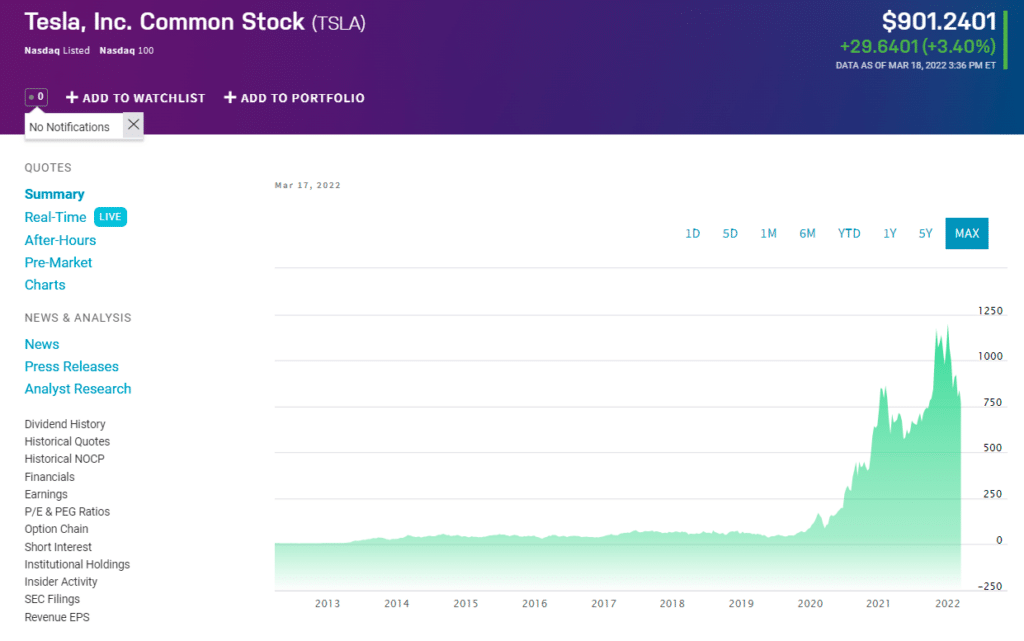Click the 2021 peak on the price chart
1024x641 pixels.
click(884, 389)
